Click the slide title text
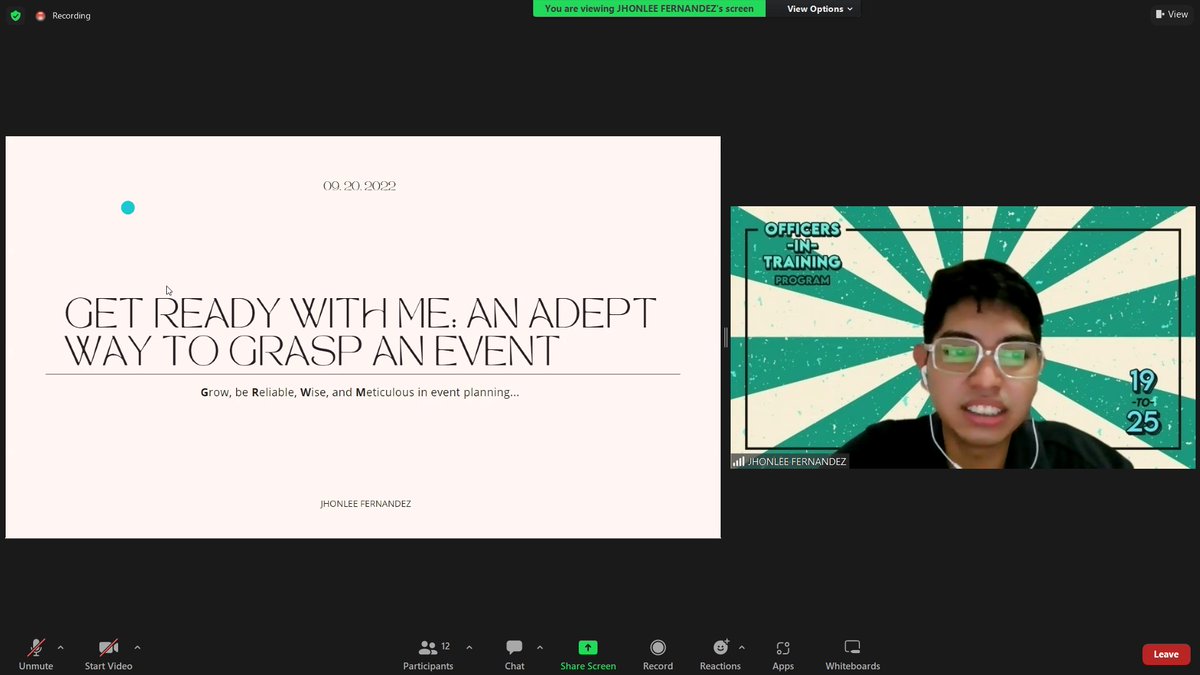Image resolution: width=1200 pixels, height=675 pixels. point(360,331)
